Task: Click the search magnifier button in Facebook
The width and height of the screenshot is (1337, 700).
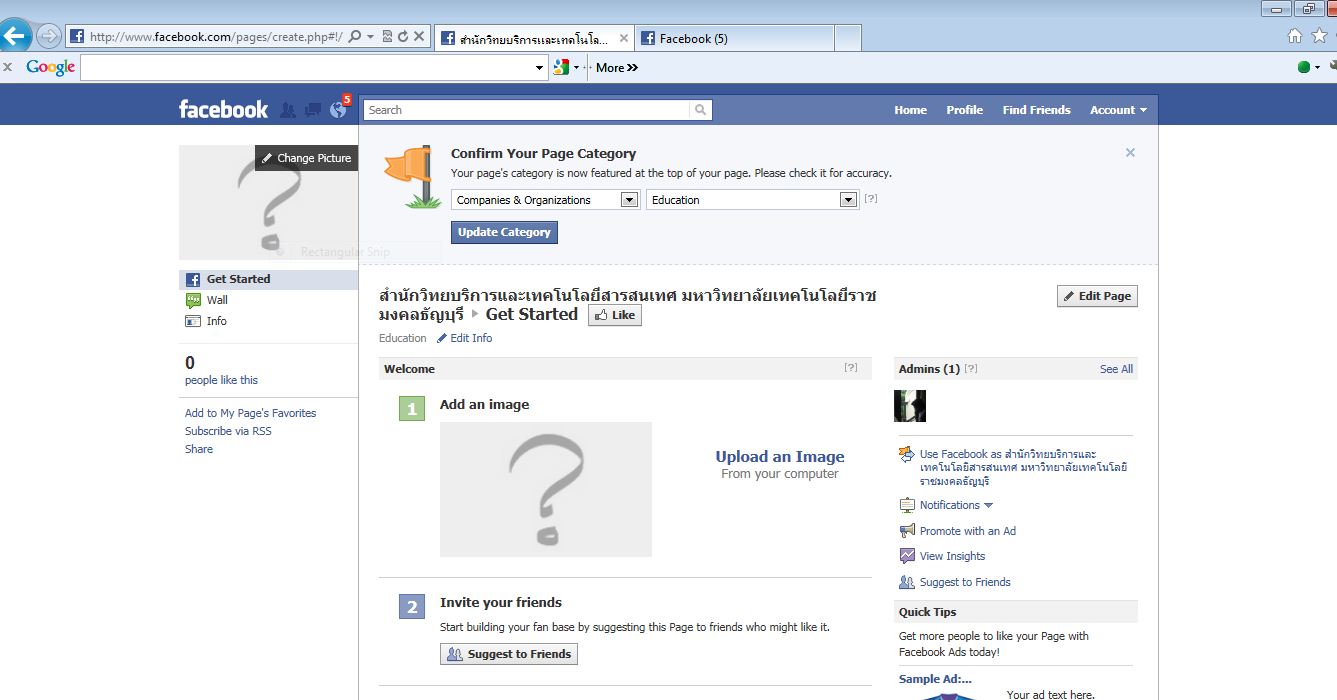Action: point(701,110)
